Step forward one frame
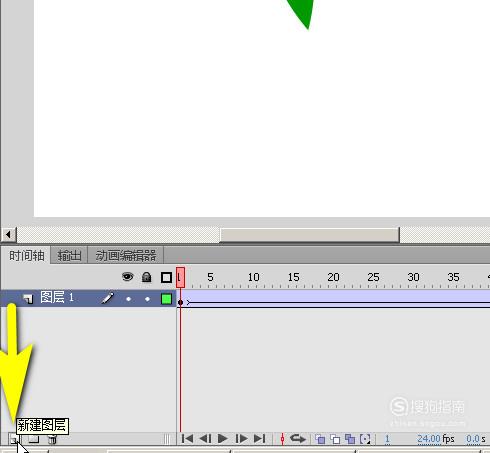 tap(241, 439)
